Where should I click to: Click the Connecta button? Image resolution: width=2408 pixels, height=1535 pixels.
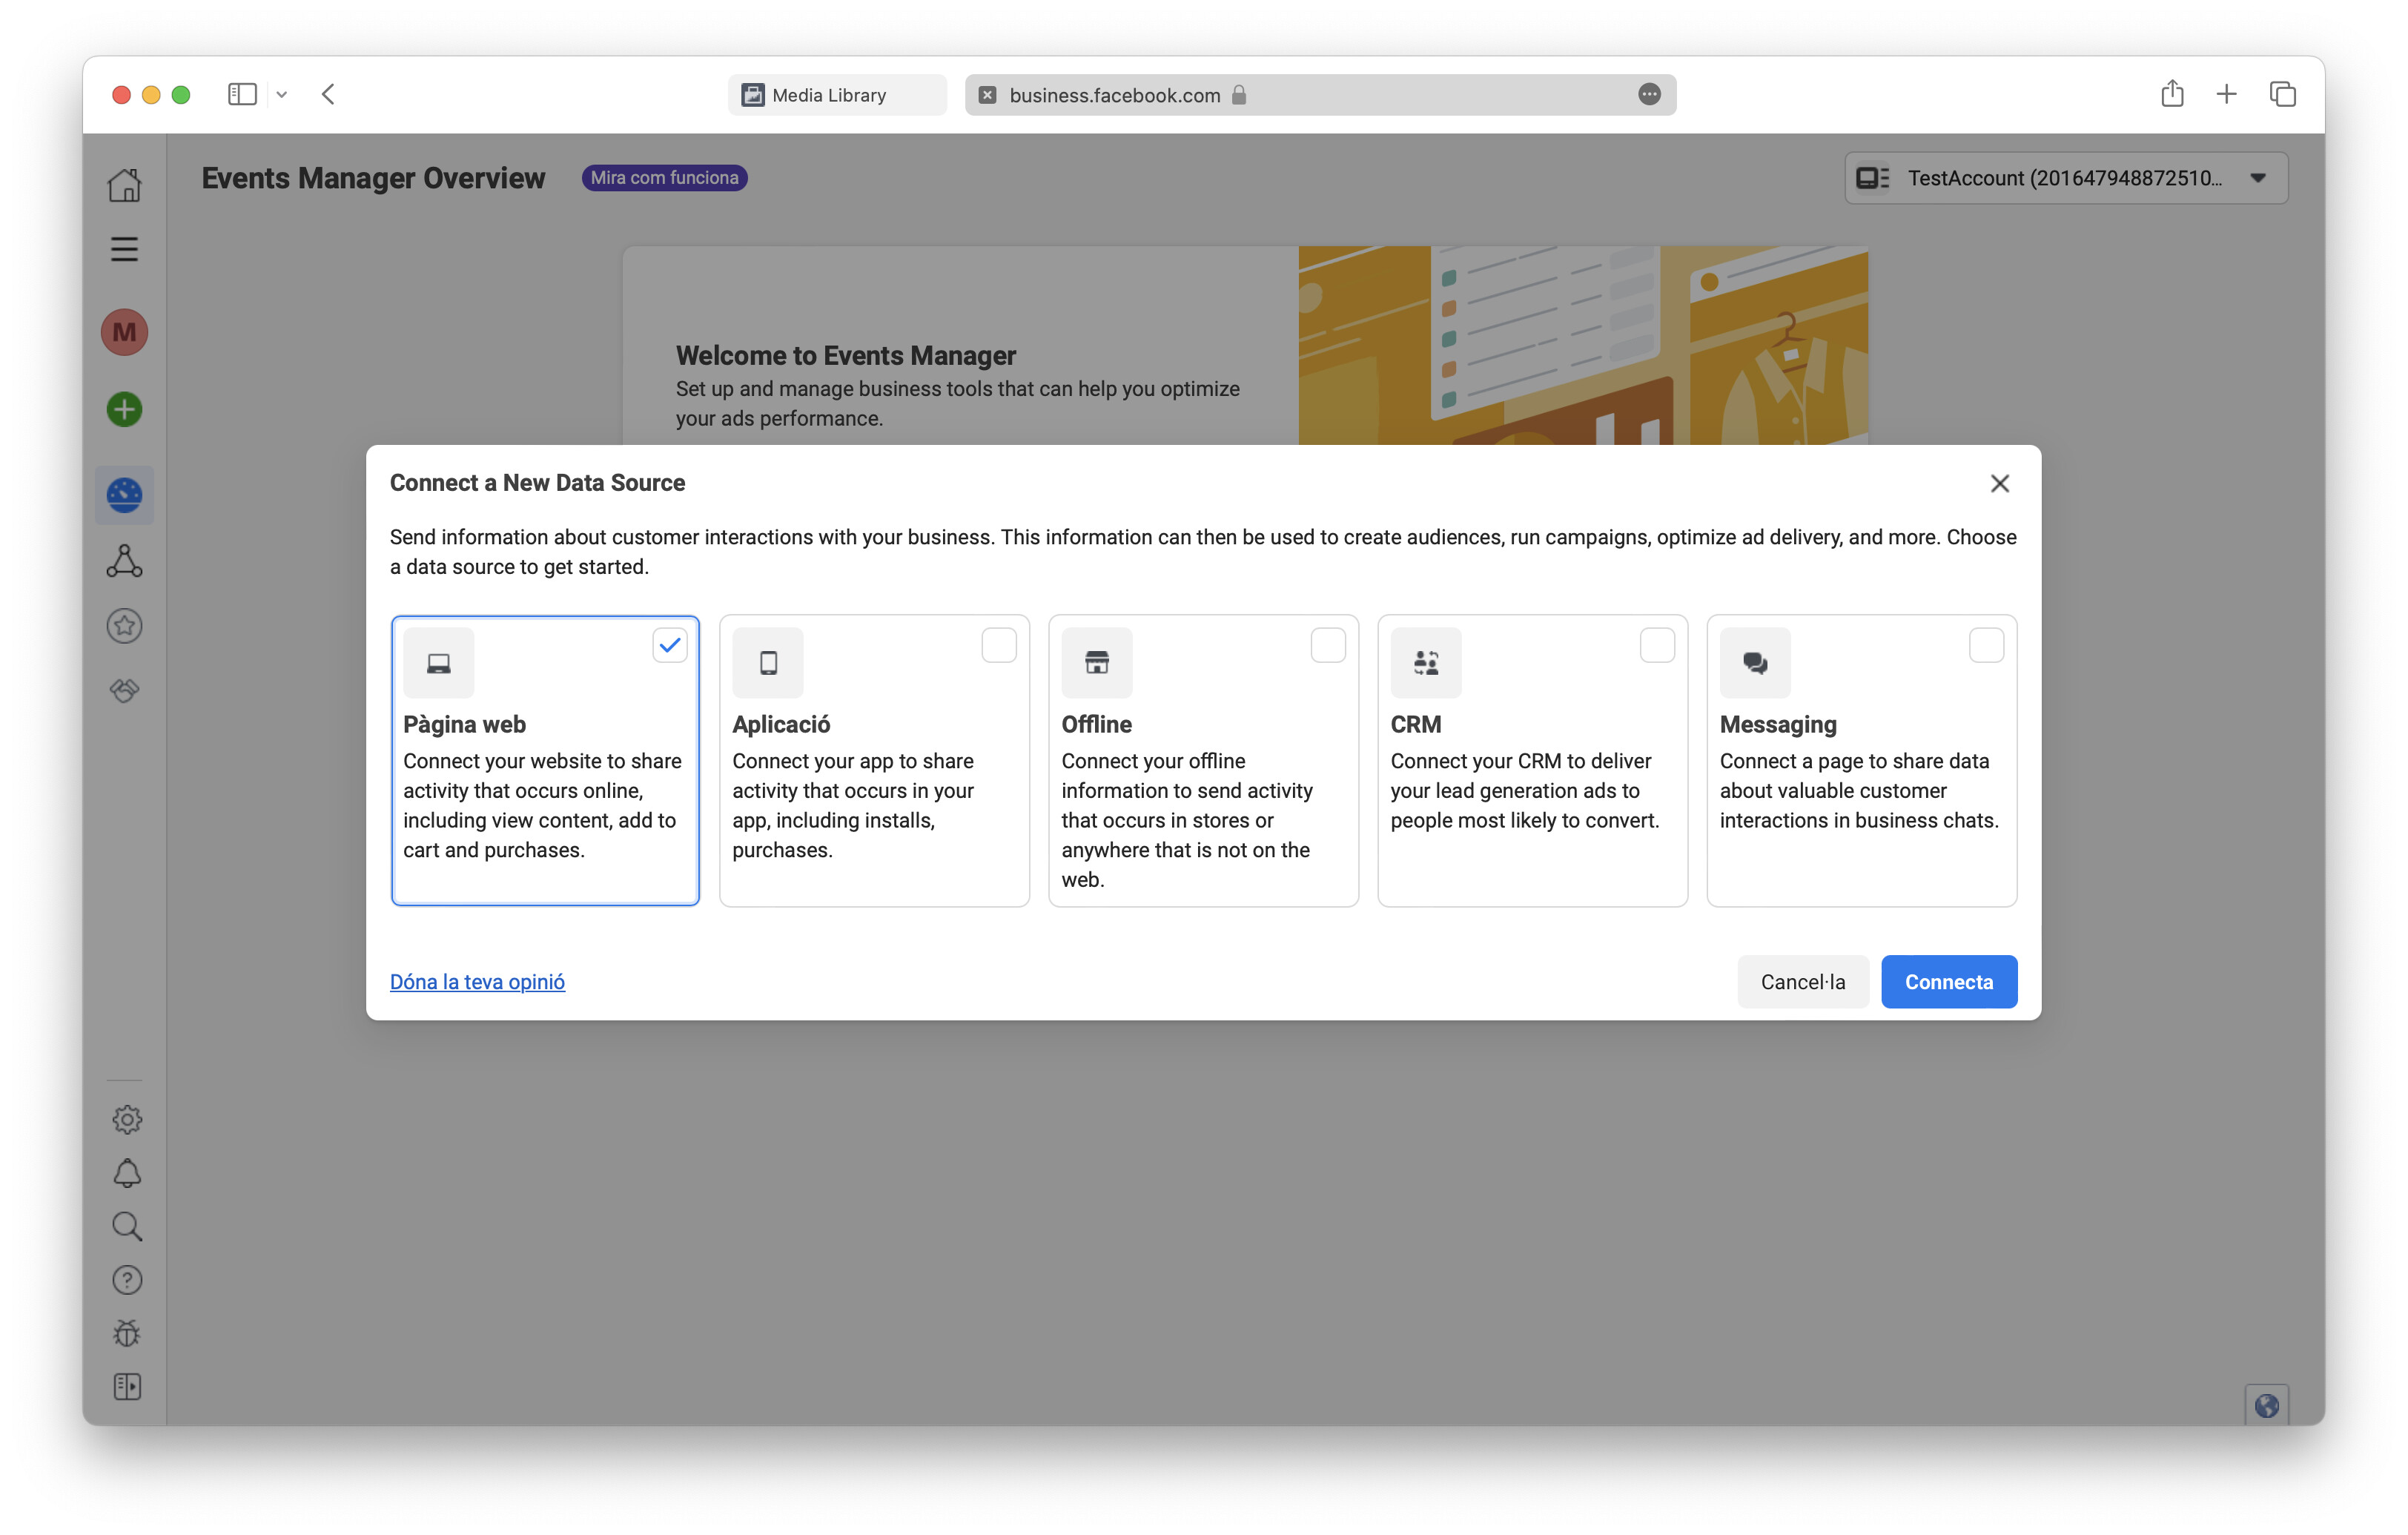click(1948, 981)
